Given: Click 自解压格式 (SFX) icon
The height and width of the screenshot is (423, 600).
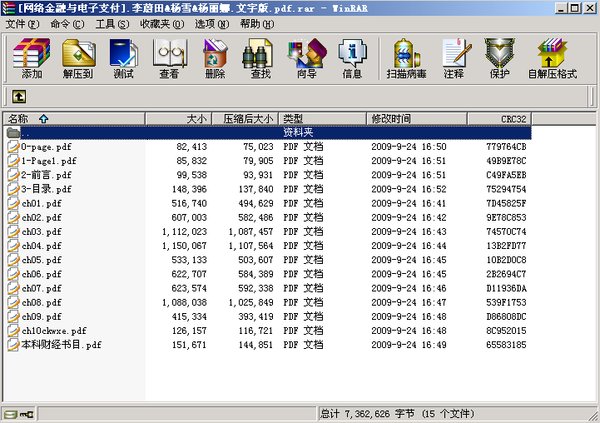Looking at the screenshot, I should [x=552, y=58].
